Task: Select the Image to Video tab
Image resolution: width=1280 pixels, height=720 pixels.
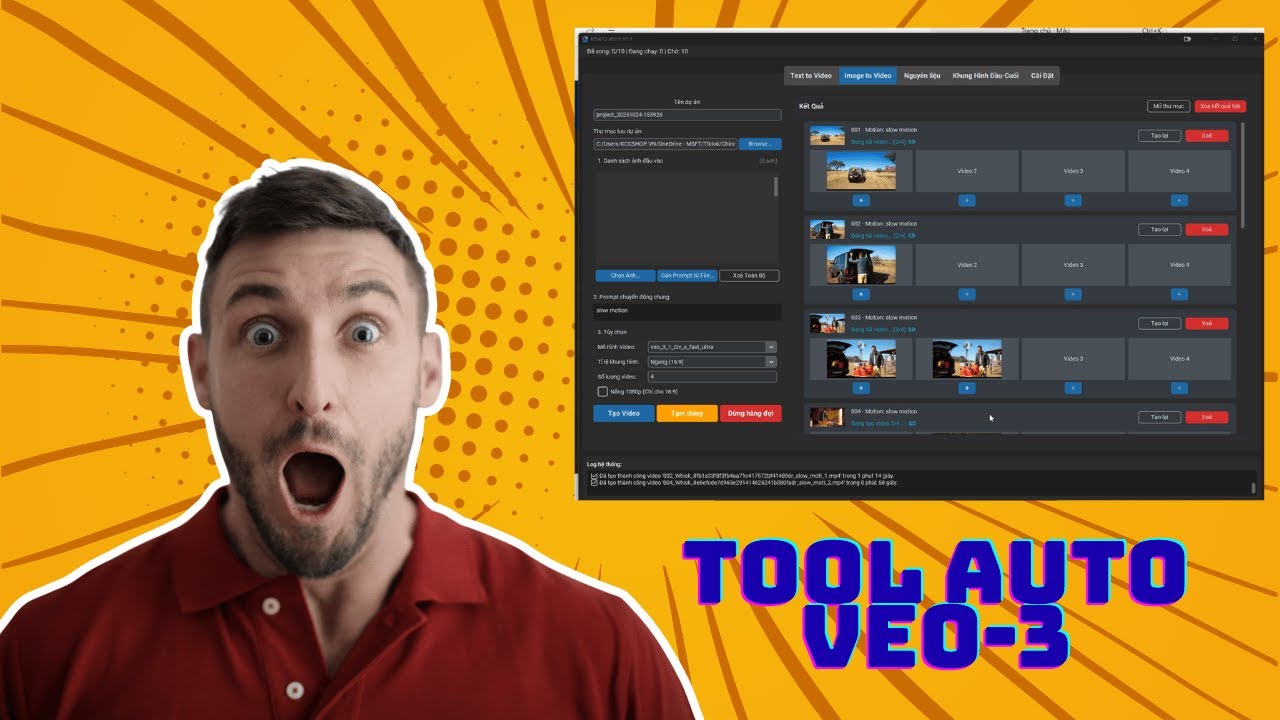Action: 867,75
